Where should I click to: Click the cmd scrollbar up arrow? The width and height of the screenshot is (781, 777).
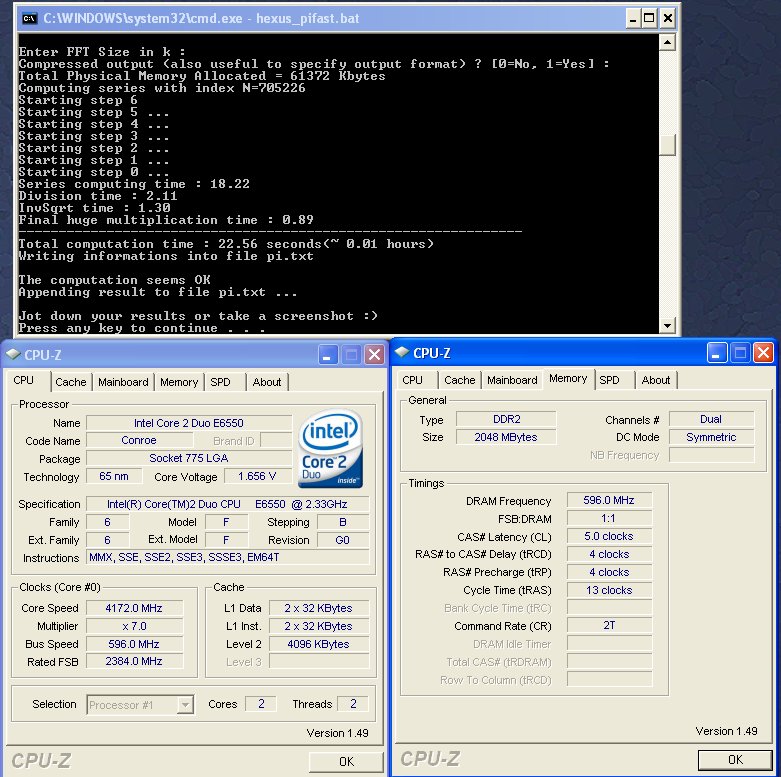click(667, 42)
